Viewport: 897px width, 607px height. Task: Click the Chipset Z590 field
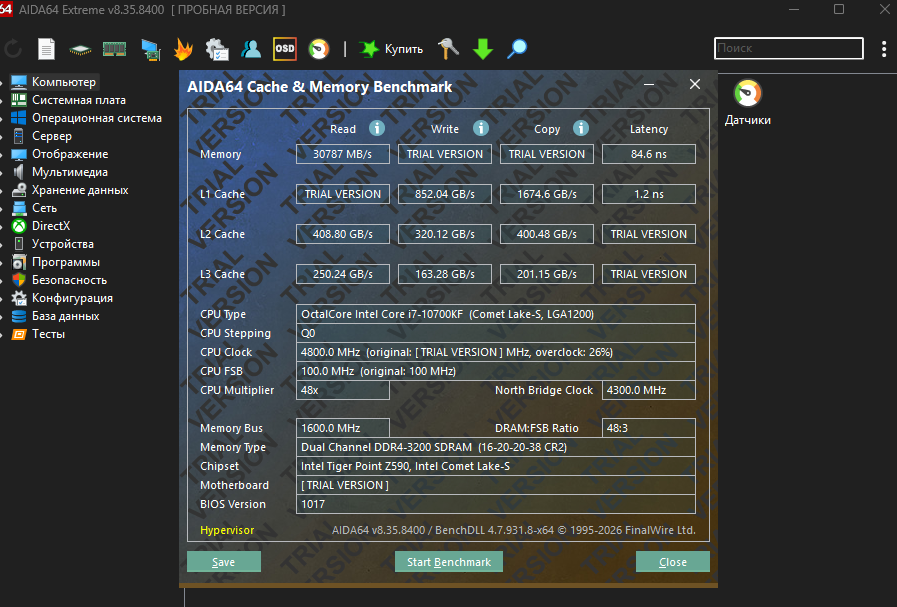tap(496, 466)
